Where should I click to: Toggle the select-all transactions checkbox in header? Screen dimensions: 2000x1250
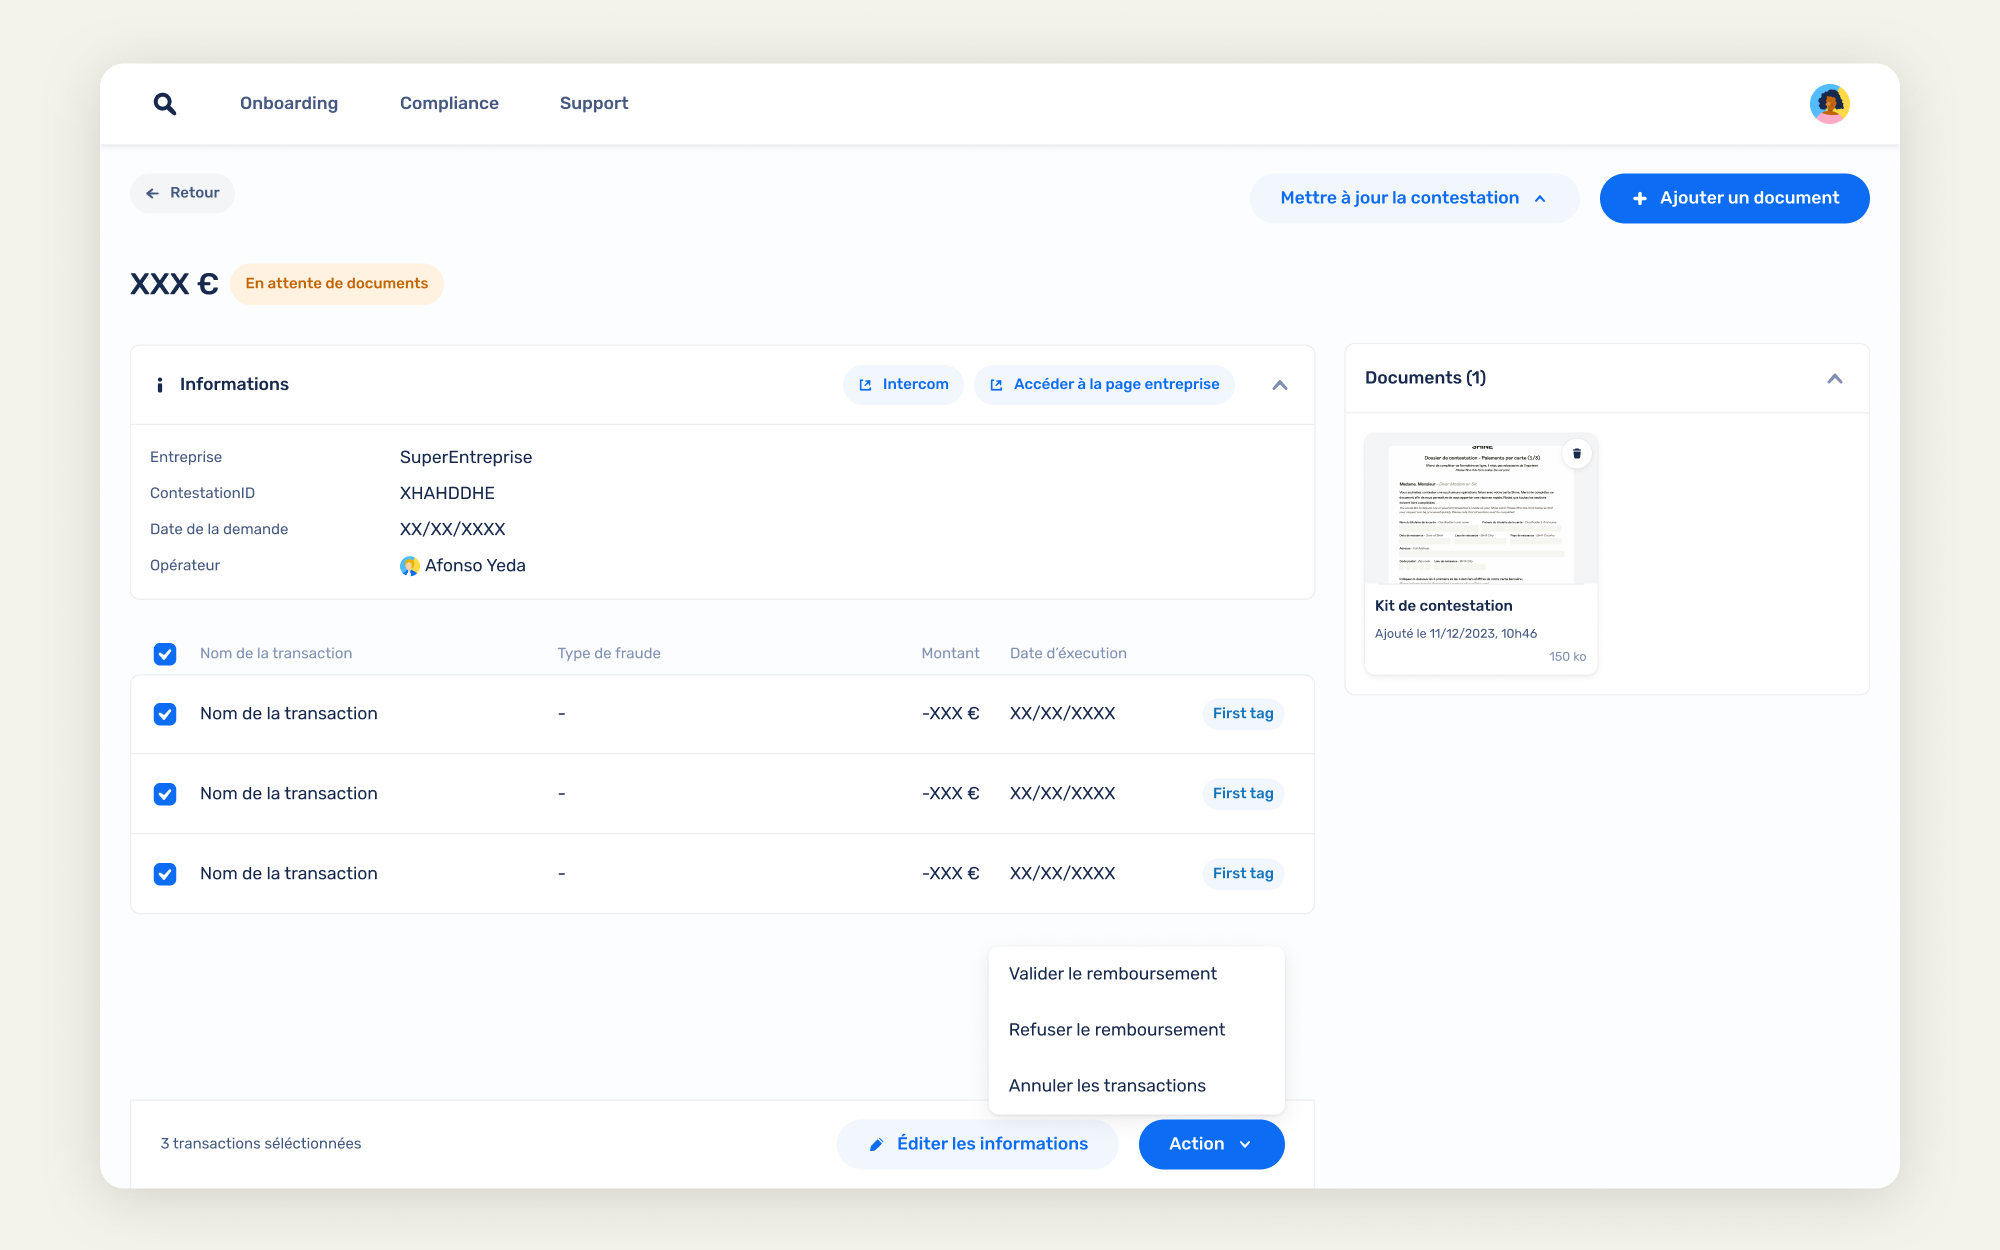tap(165, 654)
